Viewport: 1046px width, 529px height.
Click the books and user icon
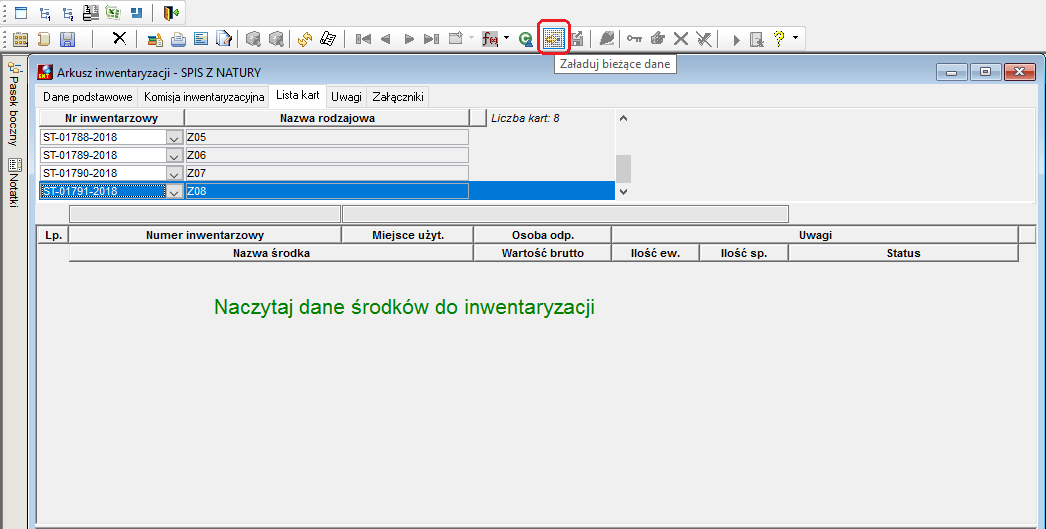click(155, 39)
